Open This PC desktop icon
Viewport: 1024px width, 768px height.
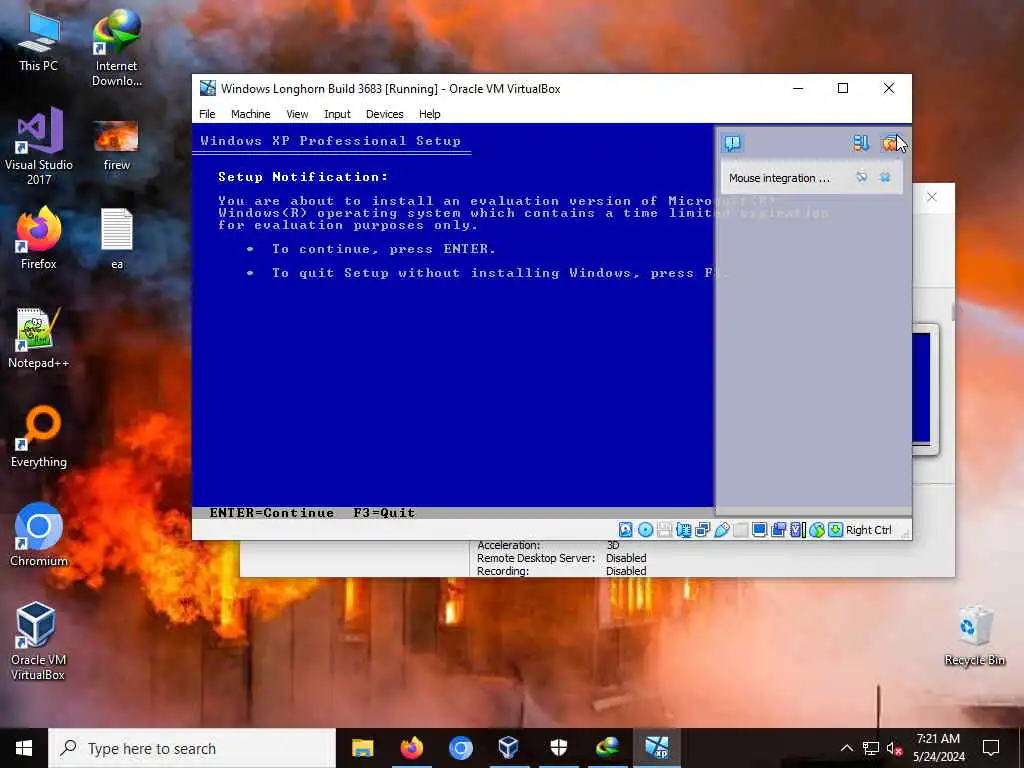tap(39, 40)
